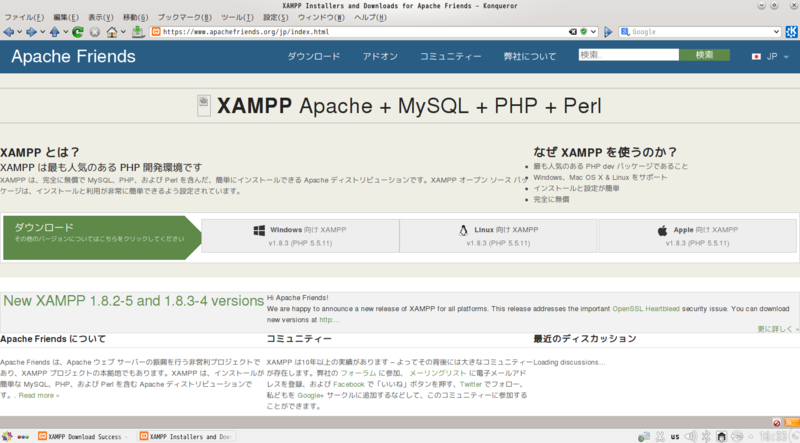Click the KDE logo throbber icon

tap(792, 32)
